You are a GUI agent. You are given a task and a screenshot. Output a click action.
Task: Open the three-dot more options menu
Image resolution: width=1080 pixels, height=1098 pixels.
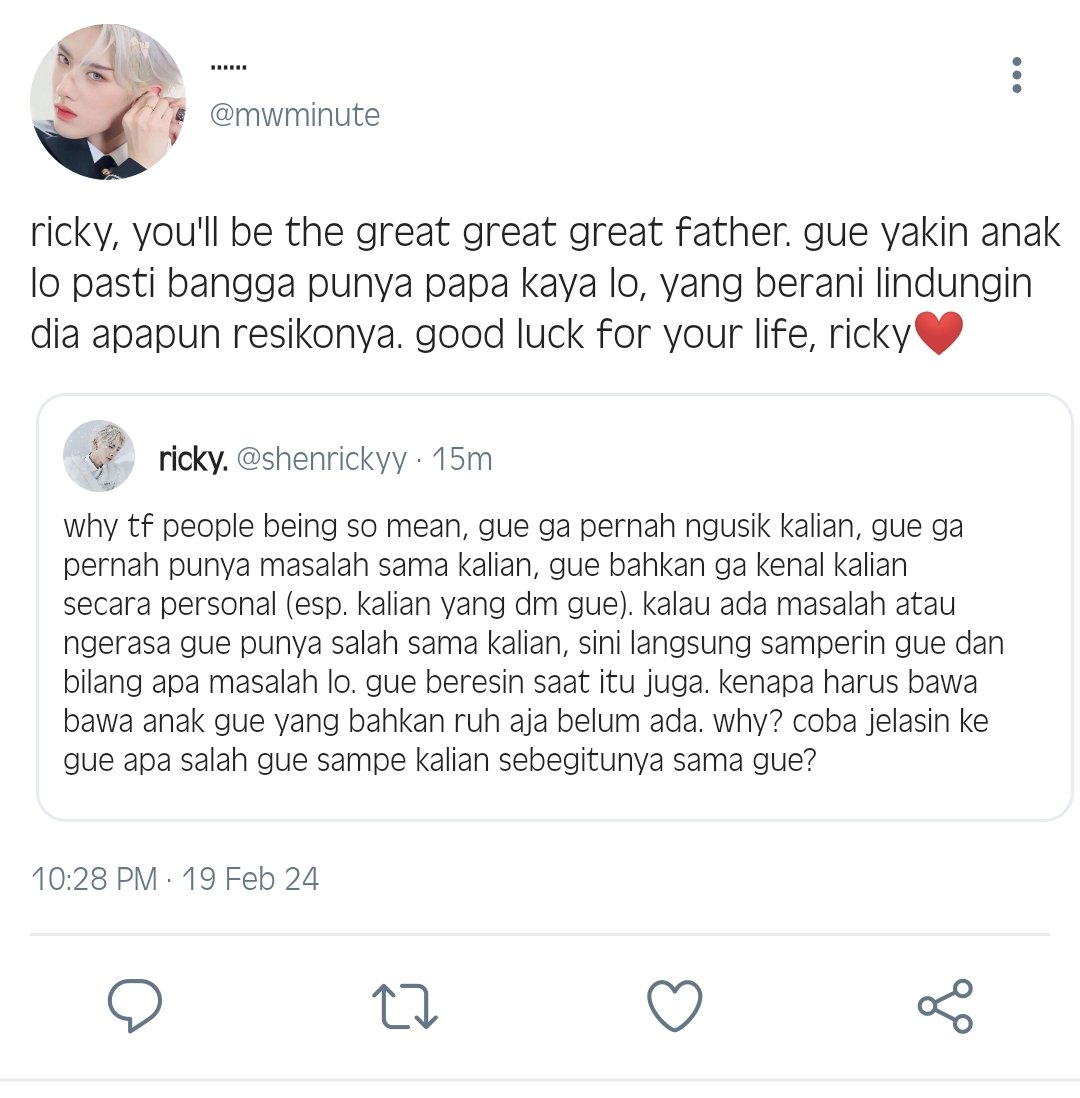[x=1017, y=75]
